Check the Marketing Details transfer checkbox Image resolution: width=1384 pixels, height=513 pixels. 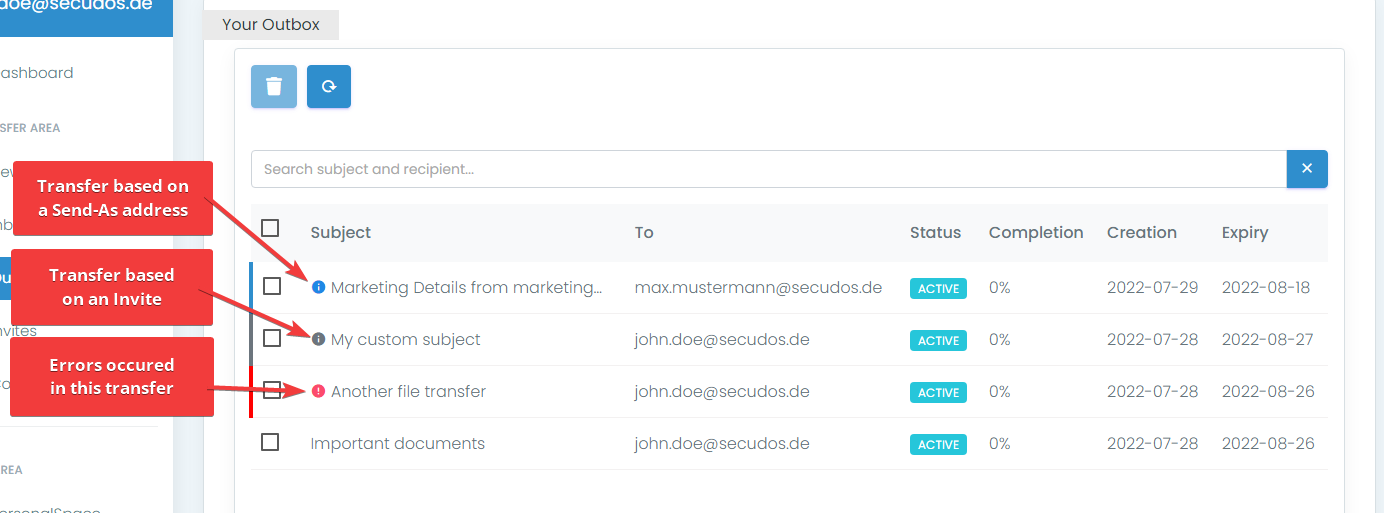click(272, 286)
